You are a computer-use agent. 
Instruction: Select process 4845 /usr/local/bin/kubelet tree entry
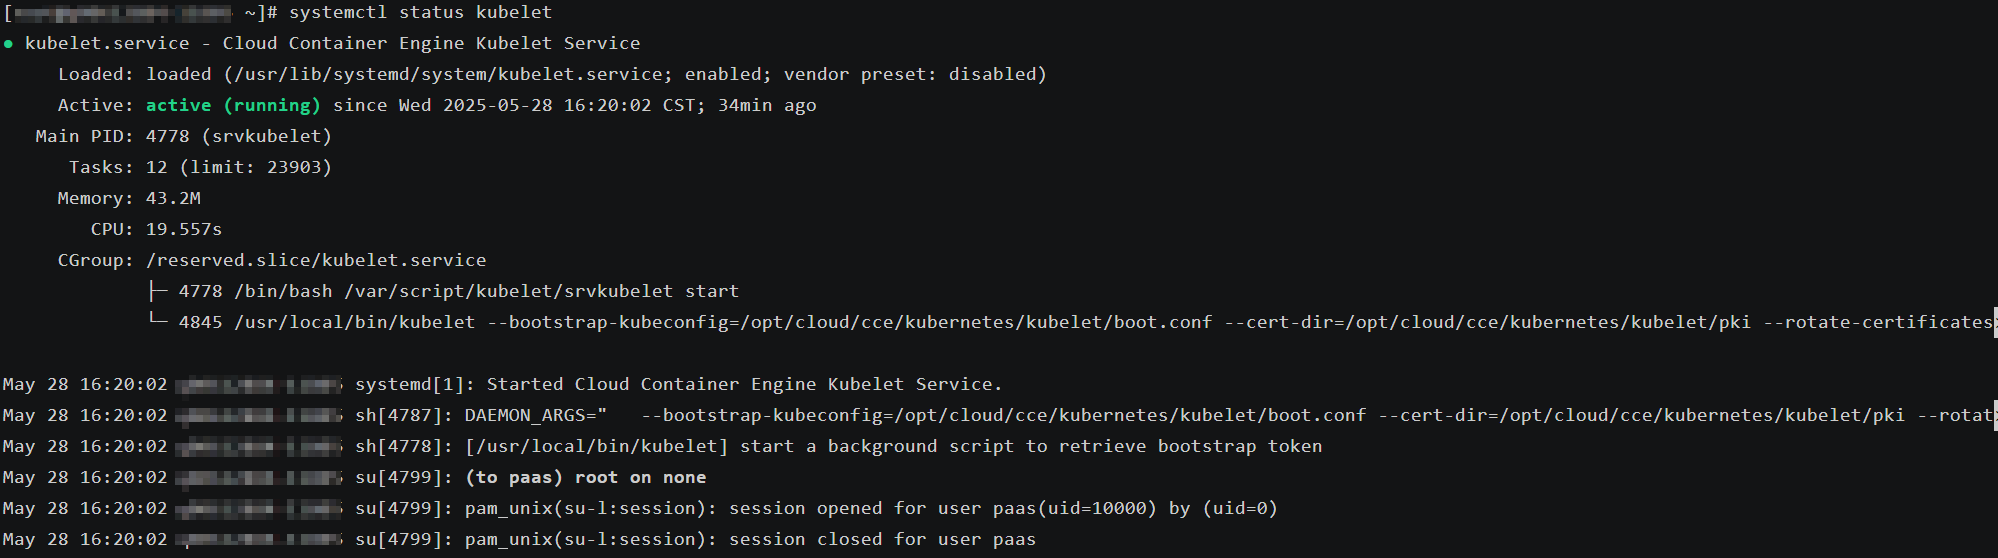pyautogui.click(x=327, y=323)
